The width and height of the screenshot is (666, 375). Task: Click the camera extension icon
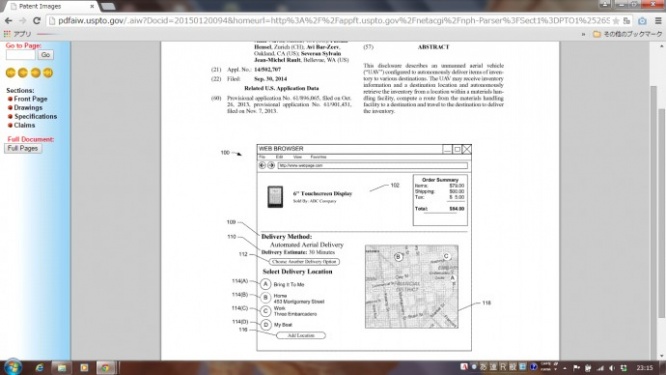pyautogui.click(x=642, y=20)
